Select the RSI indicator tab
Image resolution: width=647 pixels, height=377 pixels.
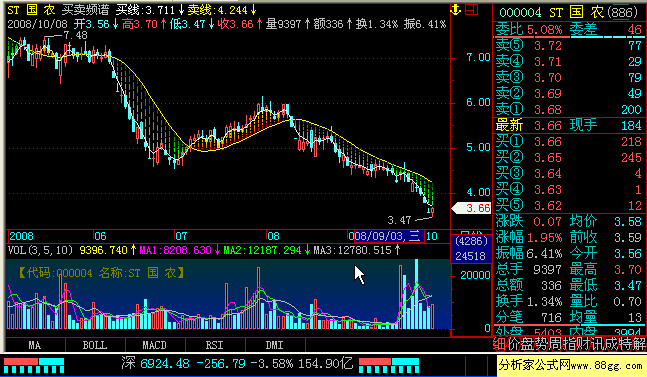coord(215,345)
